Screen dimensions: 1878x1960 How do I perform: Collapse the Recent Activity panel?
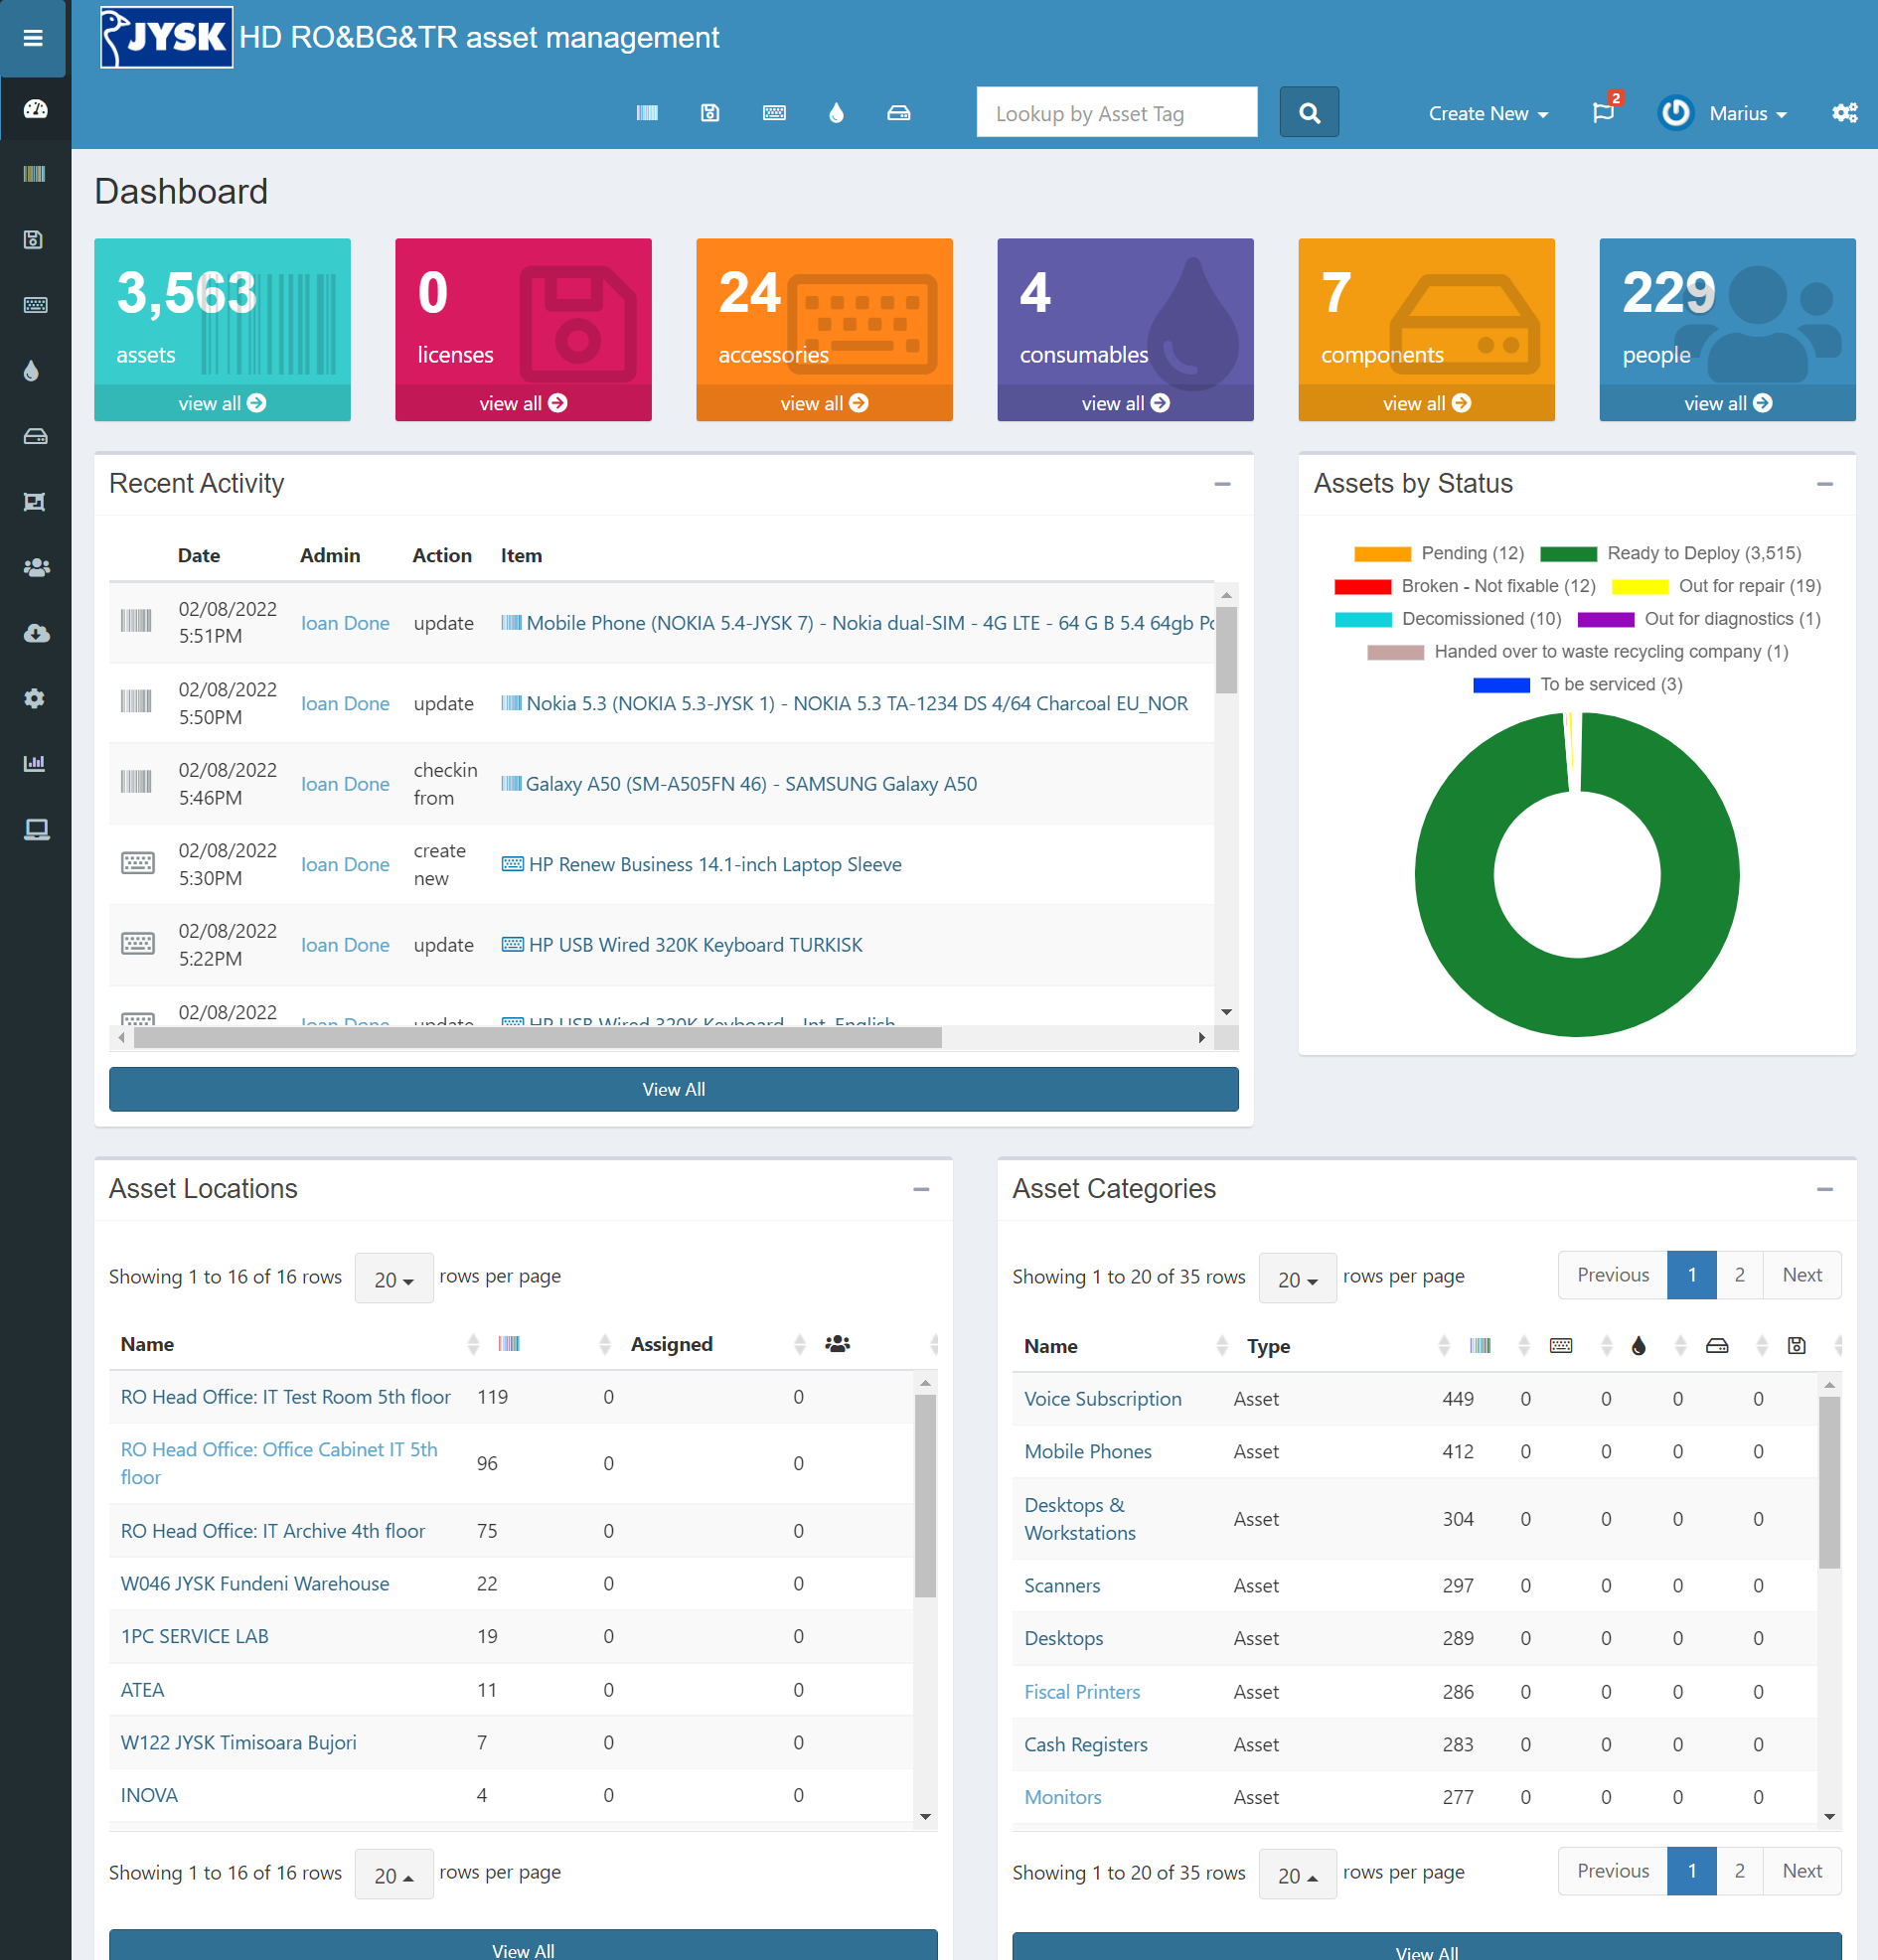(x=1222, y=485)
